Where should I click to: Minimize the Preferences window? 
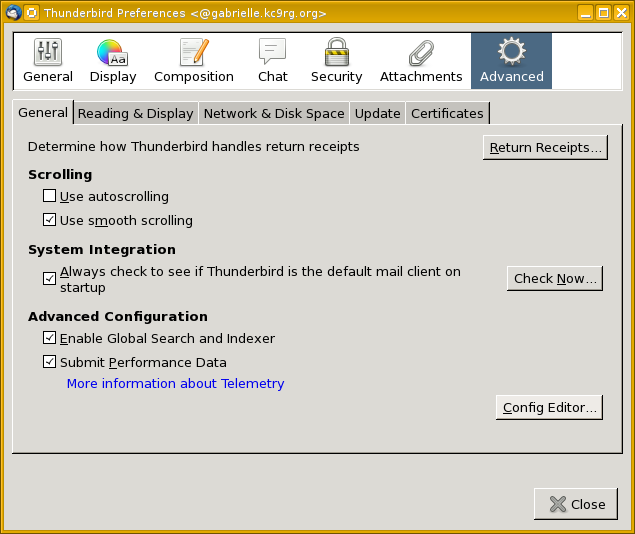[x=585, y=13]
